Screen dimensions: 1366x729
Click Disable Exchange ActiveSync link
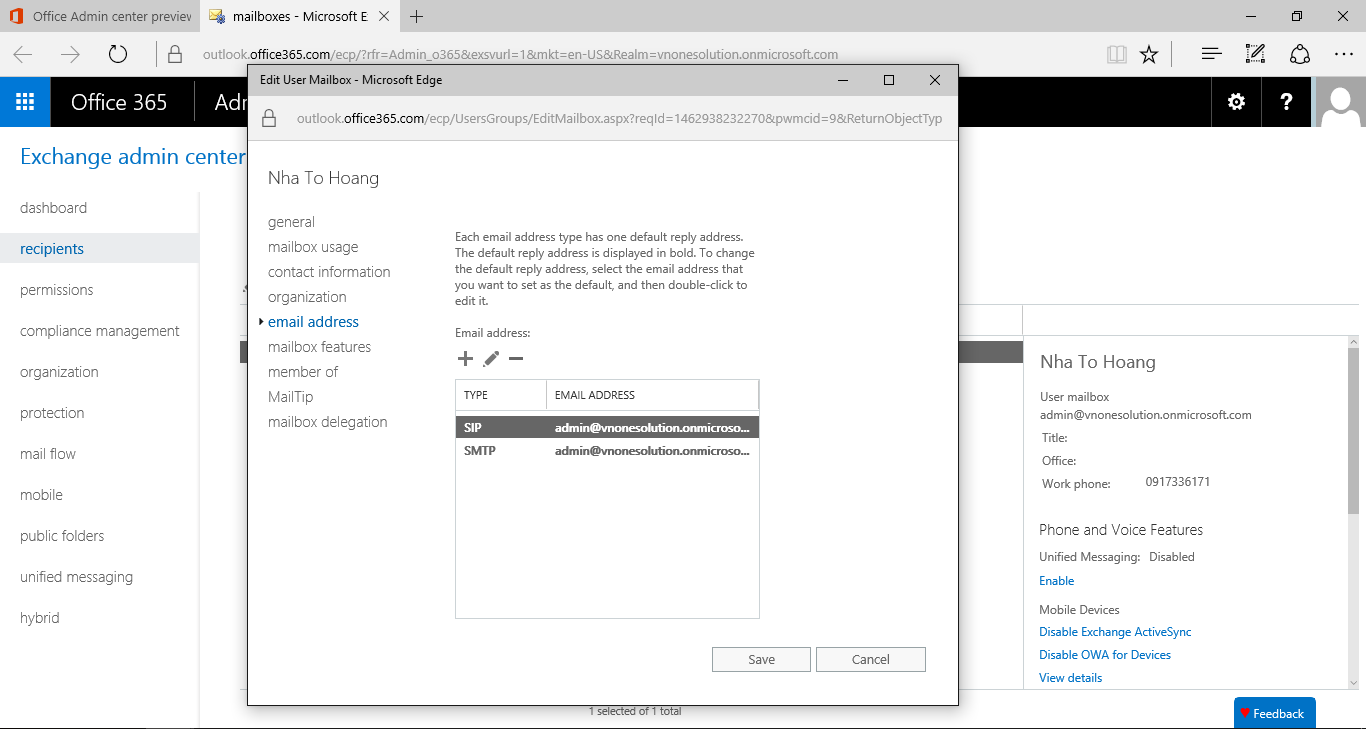(x=1115, y=632)
